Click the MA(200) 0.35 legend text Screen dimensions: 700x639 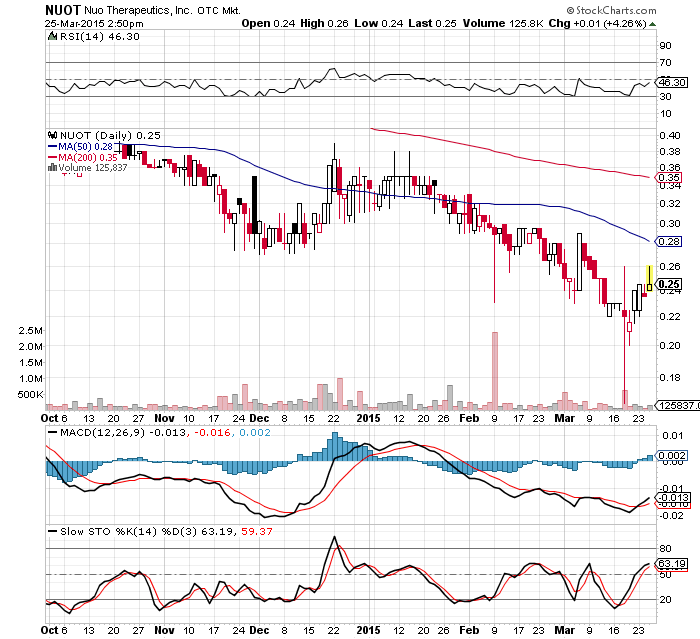88,157
